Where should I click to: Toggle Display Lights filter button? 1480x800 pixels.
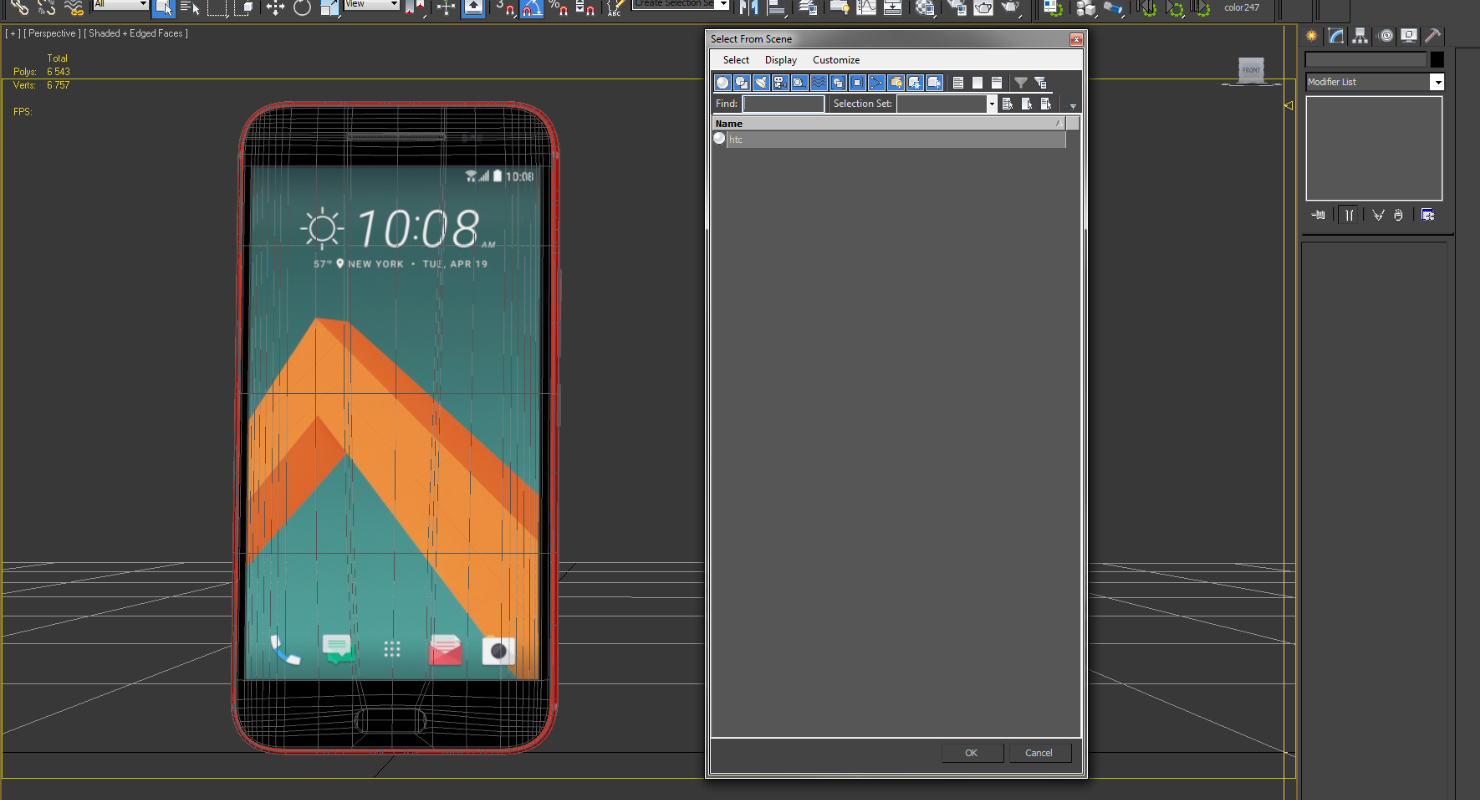(x=761, y=83)
